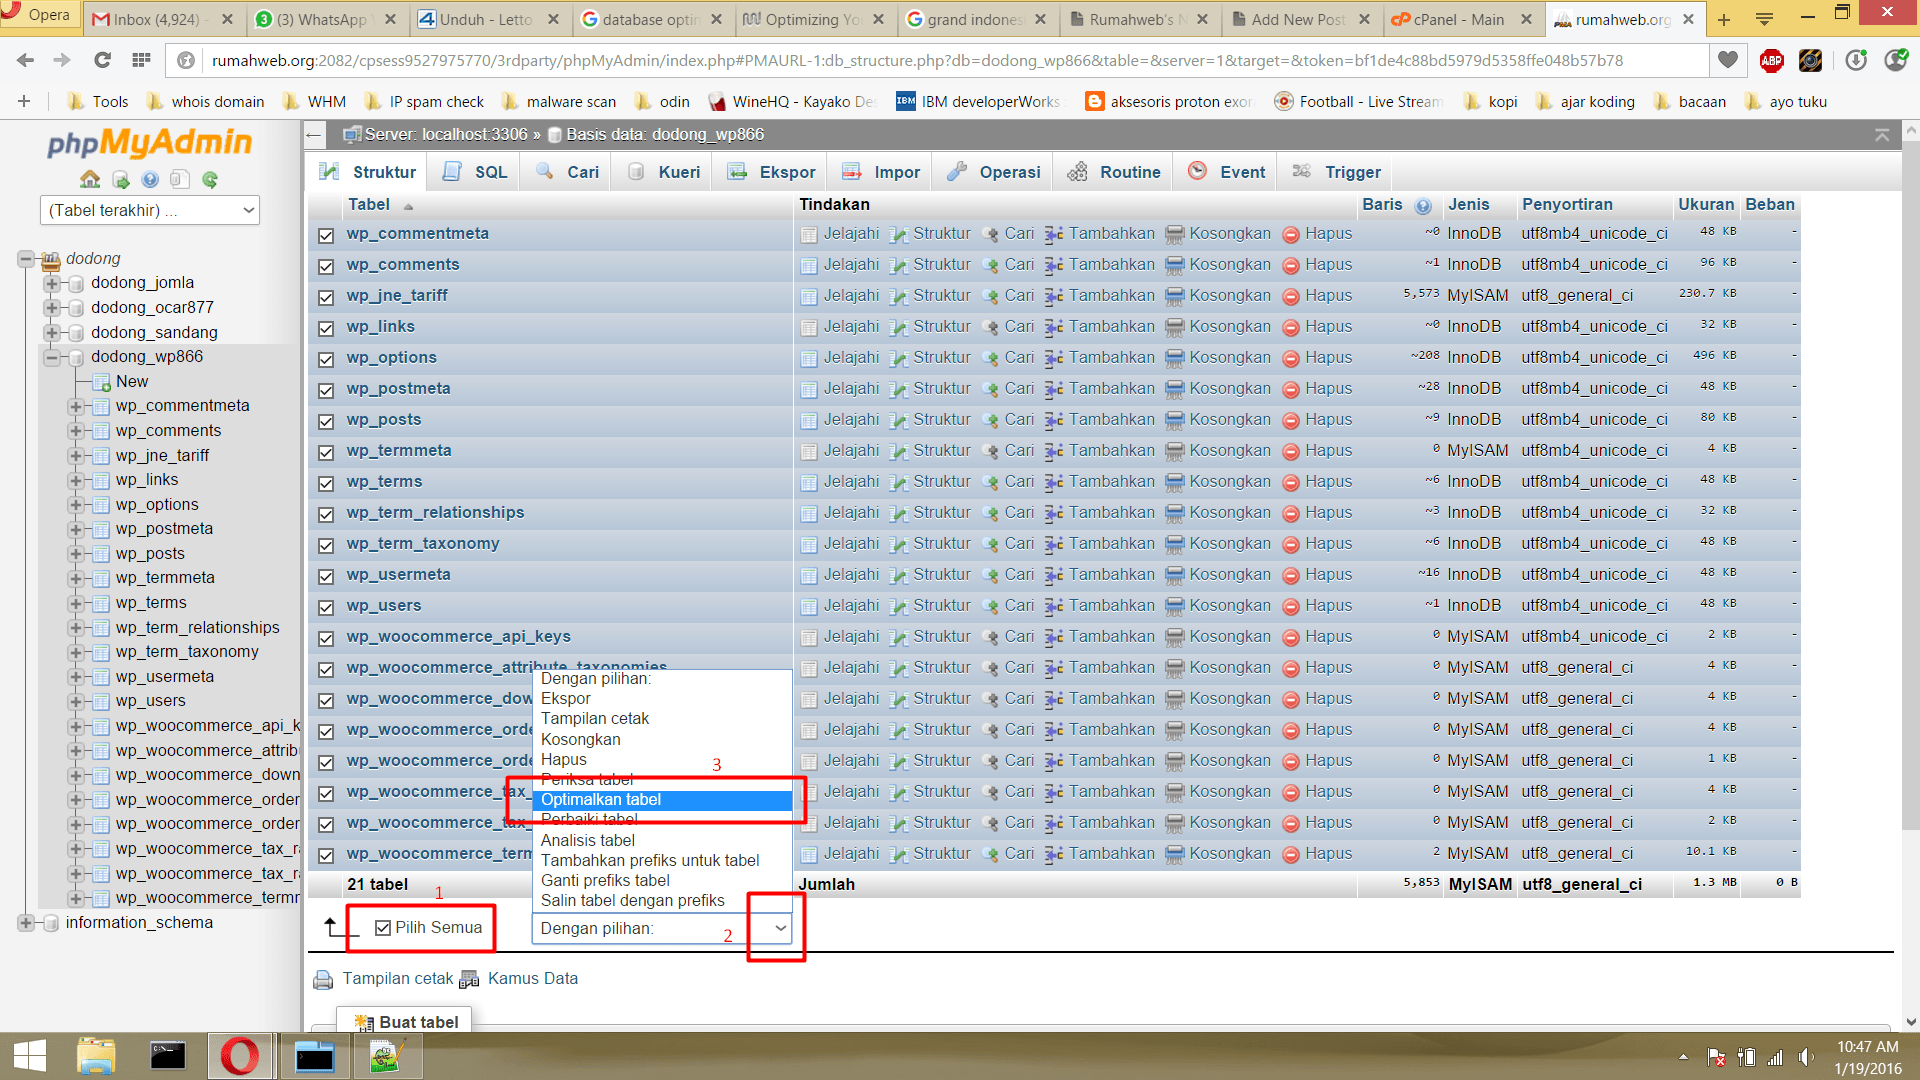The height and width of the screenshot is (1080, 1920).
Task: Click the browser address bar
Action: [x=940, y=61]
